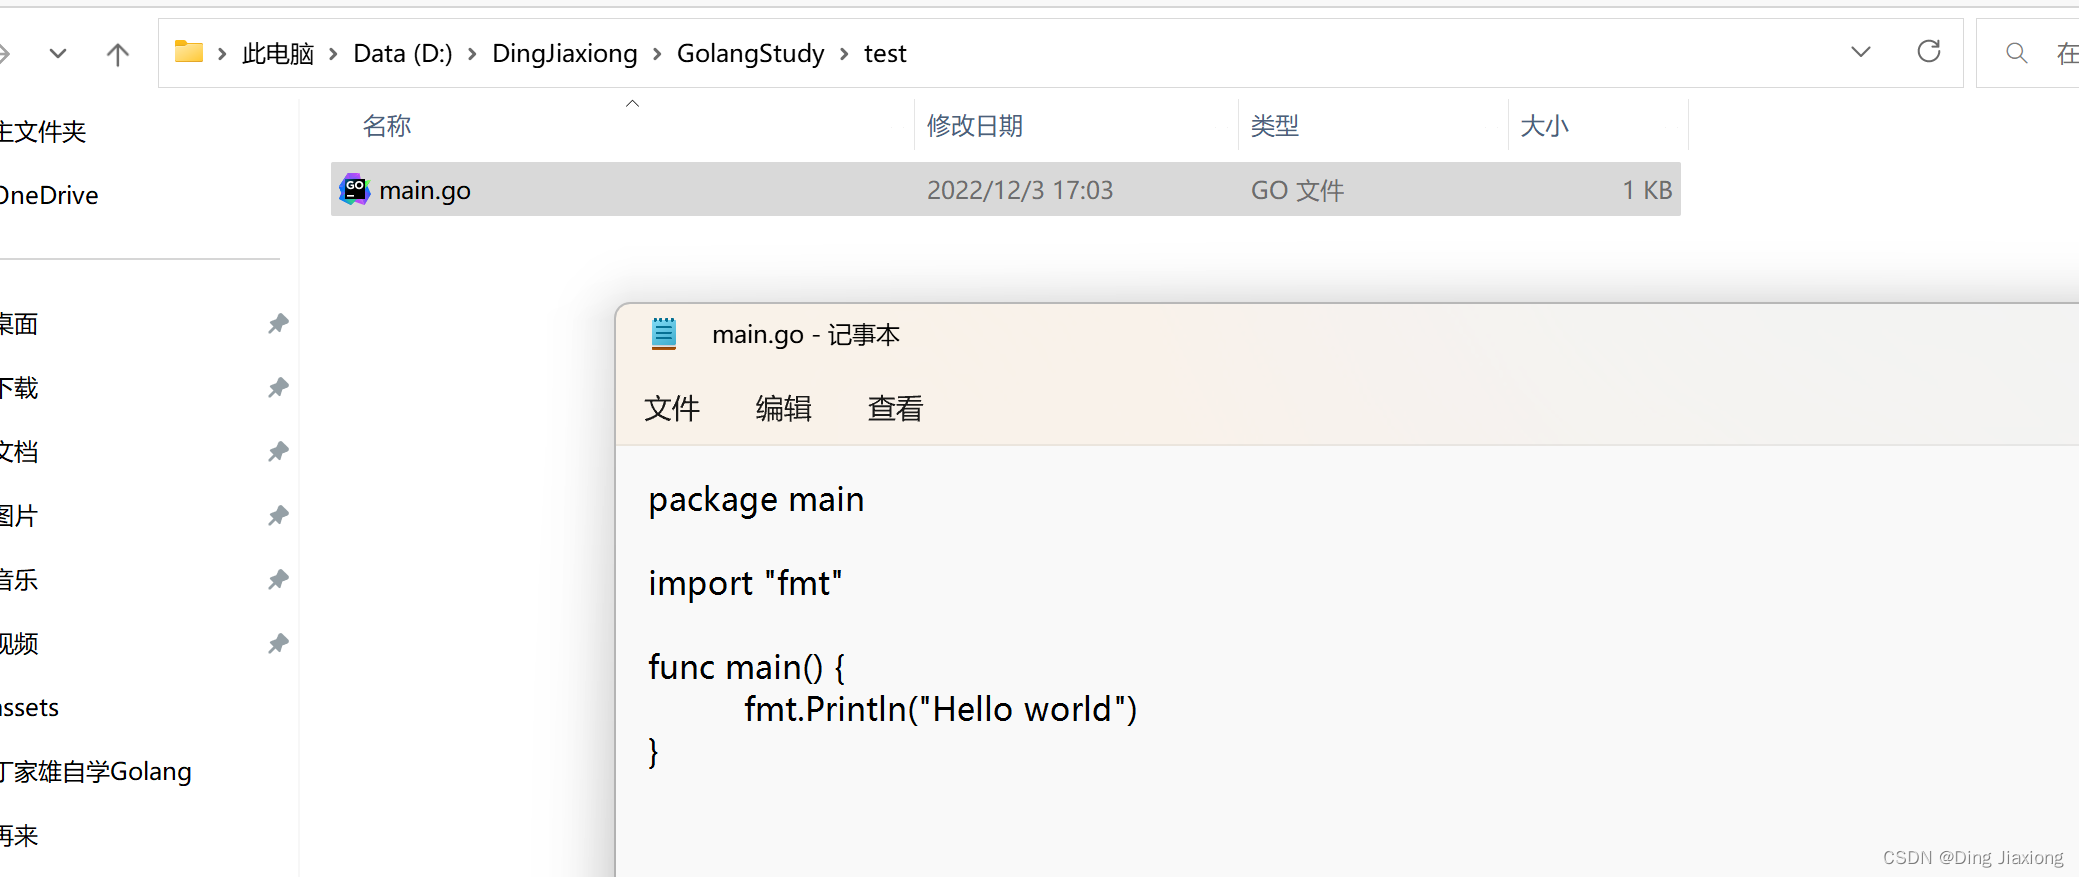Image resolution: width=2079 pixels, height=877 pixels.
Task: Select the main.go file row
Action: point(1005,189)
